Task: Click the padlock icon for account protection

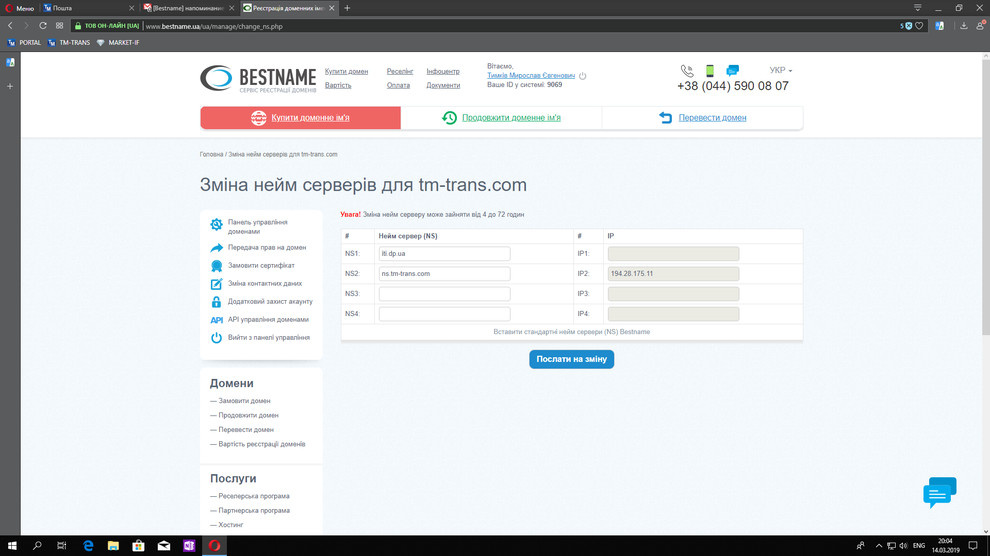Action: tap(217, 302)
